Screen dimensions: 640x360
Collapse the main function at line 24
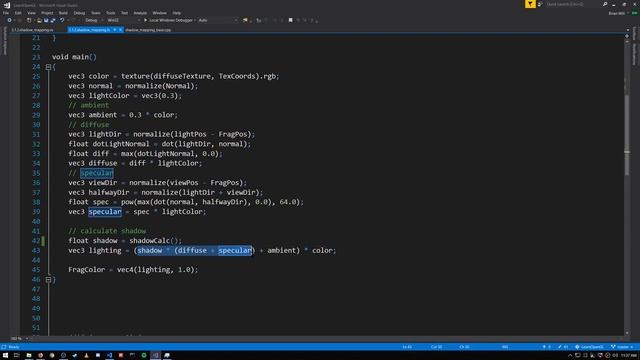click(x=48, y=67)
